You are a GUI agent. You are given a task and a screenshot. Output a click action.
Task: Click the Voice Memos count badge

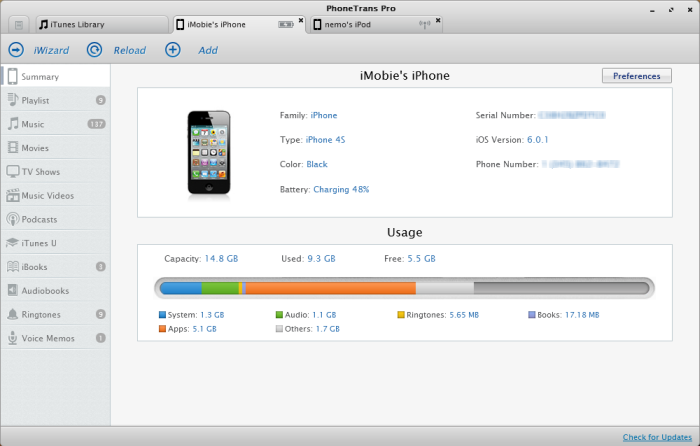coord(101,338)
